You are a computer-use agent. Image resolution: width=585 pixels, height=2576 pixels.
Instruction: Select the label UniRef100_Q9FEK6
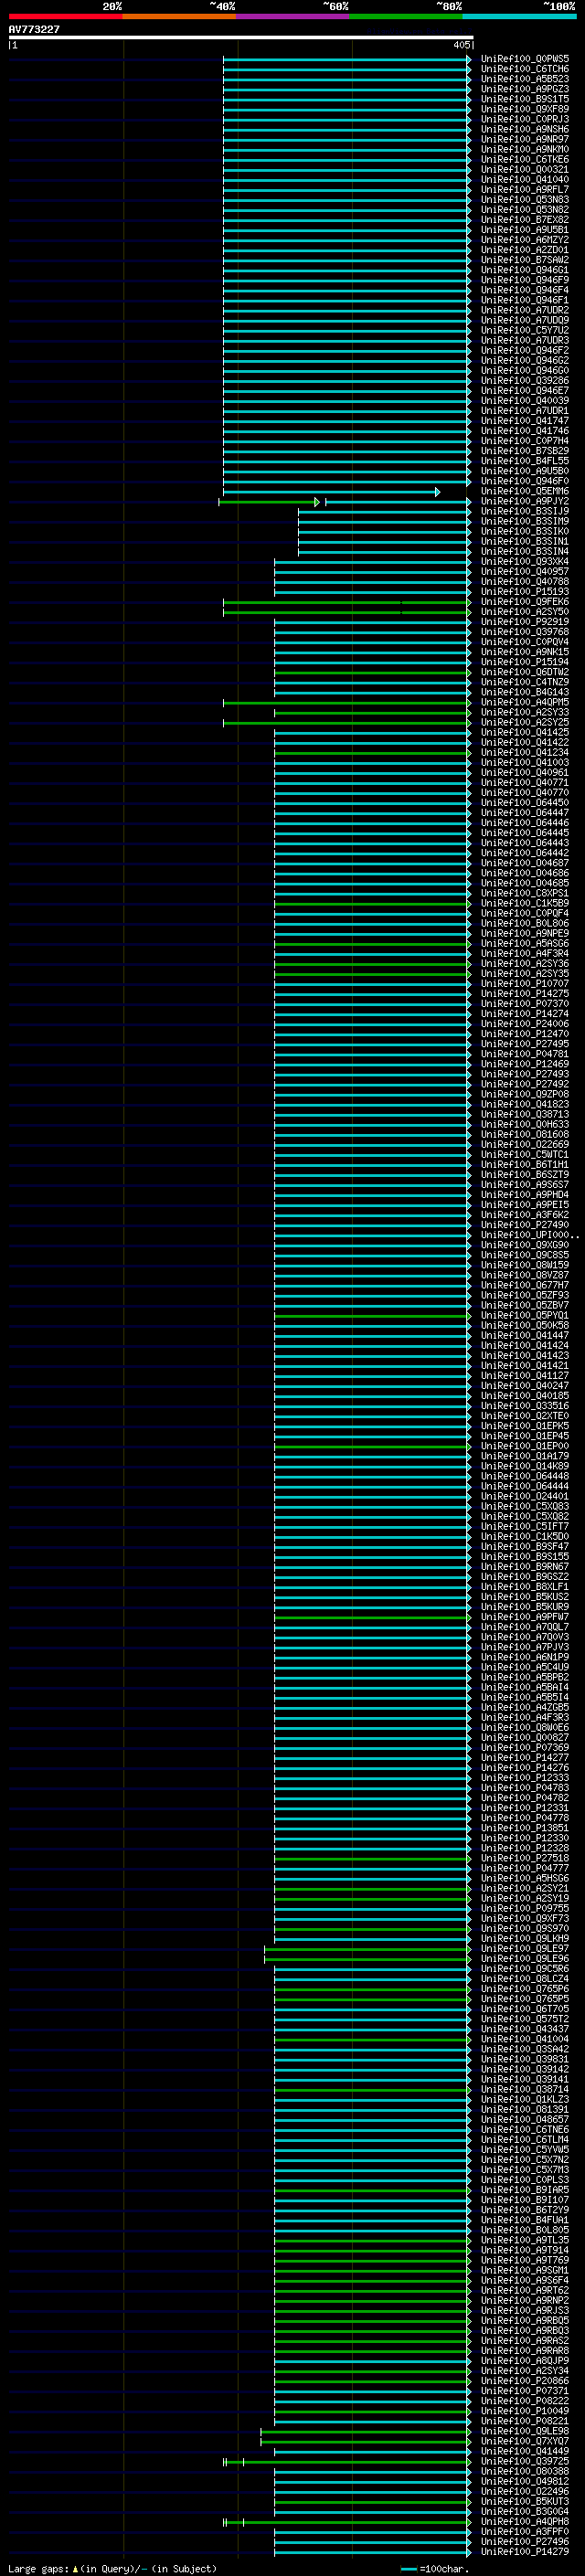(525, 601)
